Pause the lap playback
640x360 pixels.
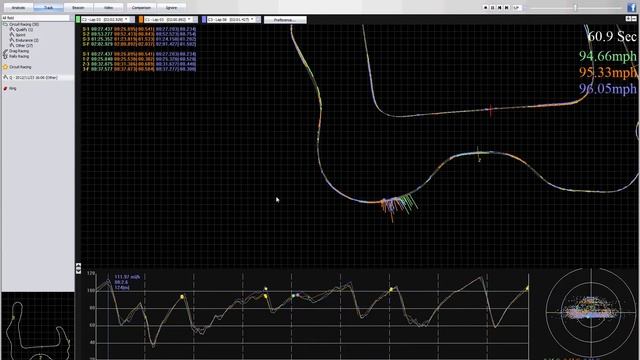493,7
